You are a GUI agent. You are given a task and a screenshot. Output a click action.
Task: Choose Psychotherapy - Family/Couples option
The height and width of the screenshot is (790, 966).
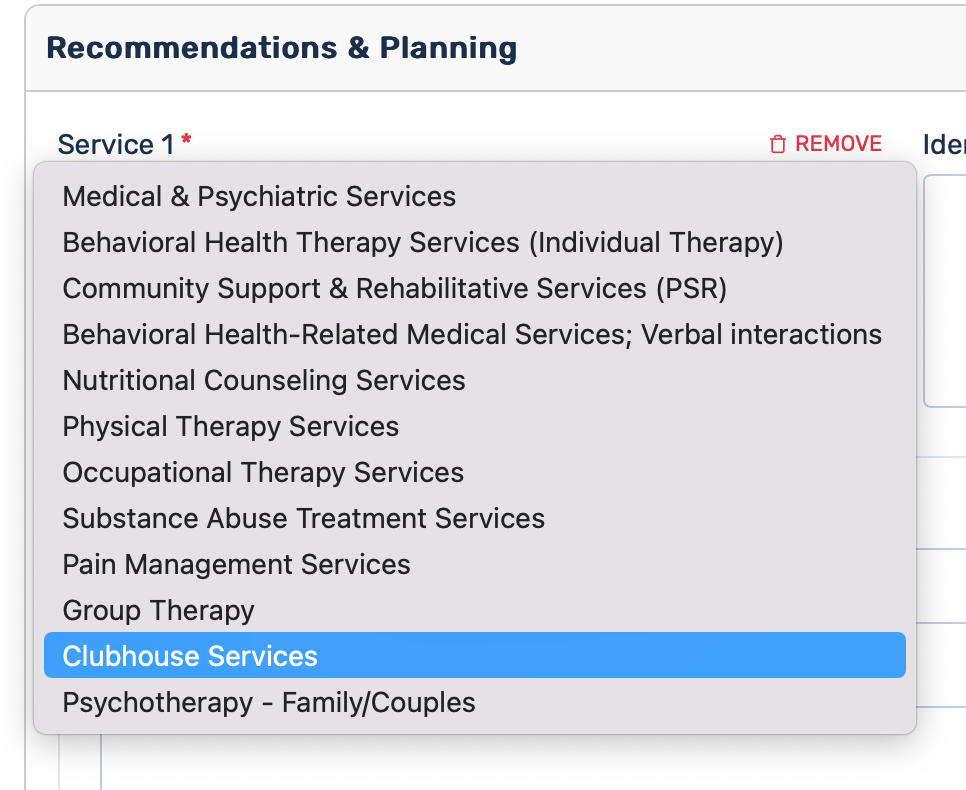click(x=269, y=703)
